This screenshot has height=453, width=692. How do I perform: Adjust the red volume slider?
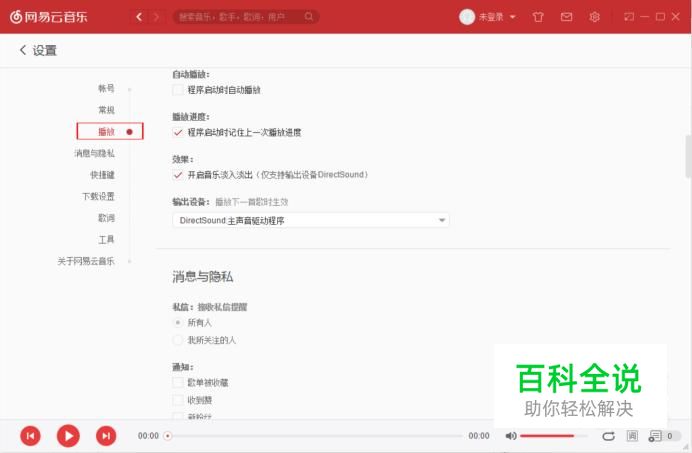(553, 436)
